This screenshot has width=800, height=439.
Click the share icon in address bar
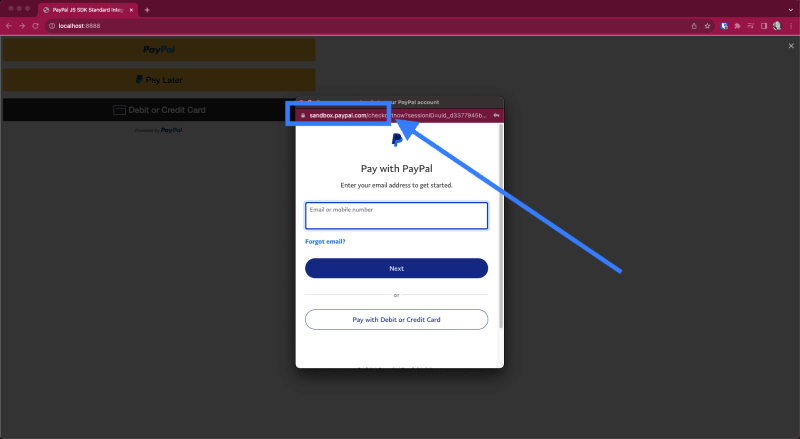click(x=692, y=25)
